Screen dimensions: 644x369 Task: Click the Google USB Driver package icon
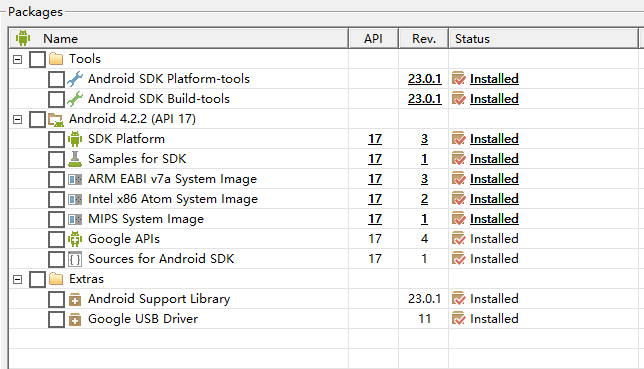(75, 319)
